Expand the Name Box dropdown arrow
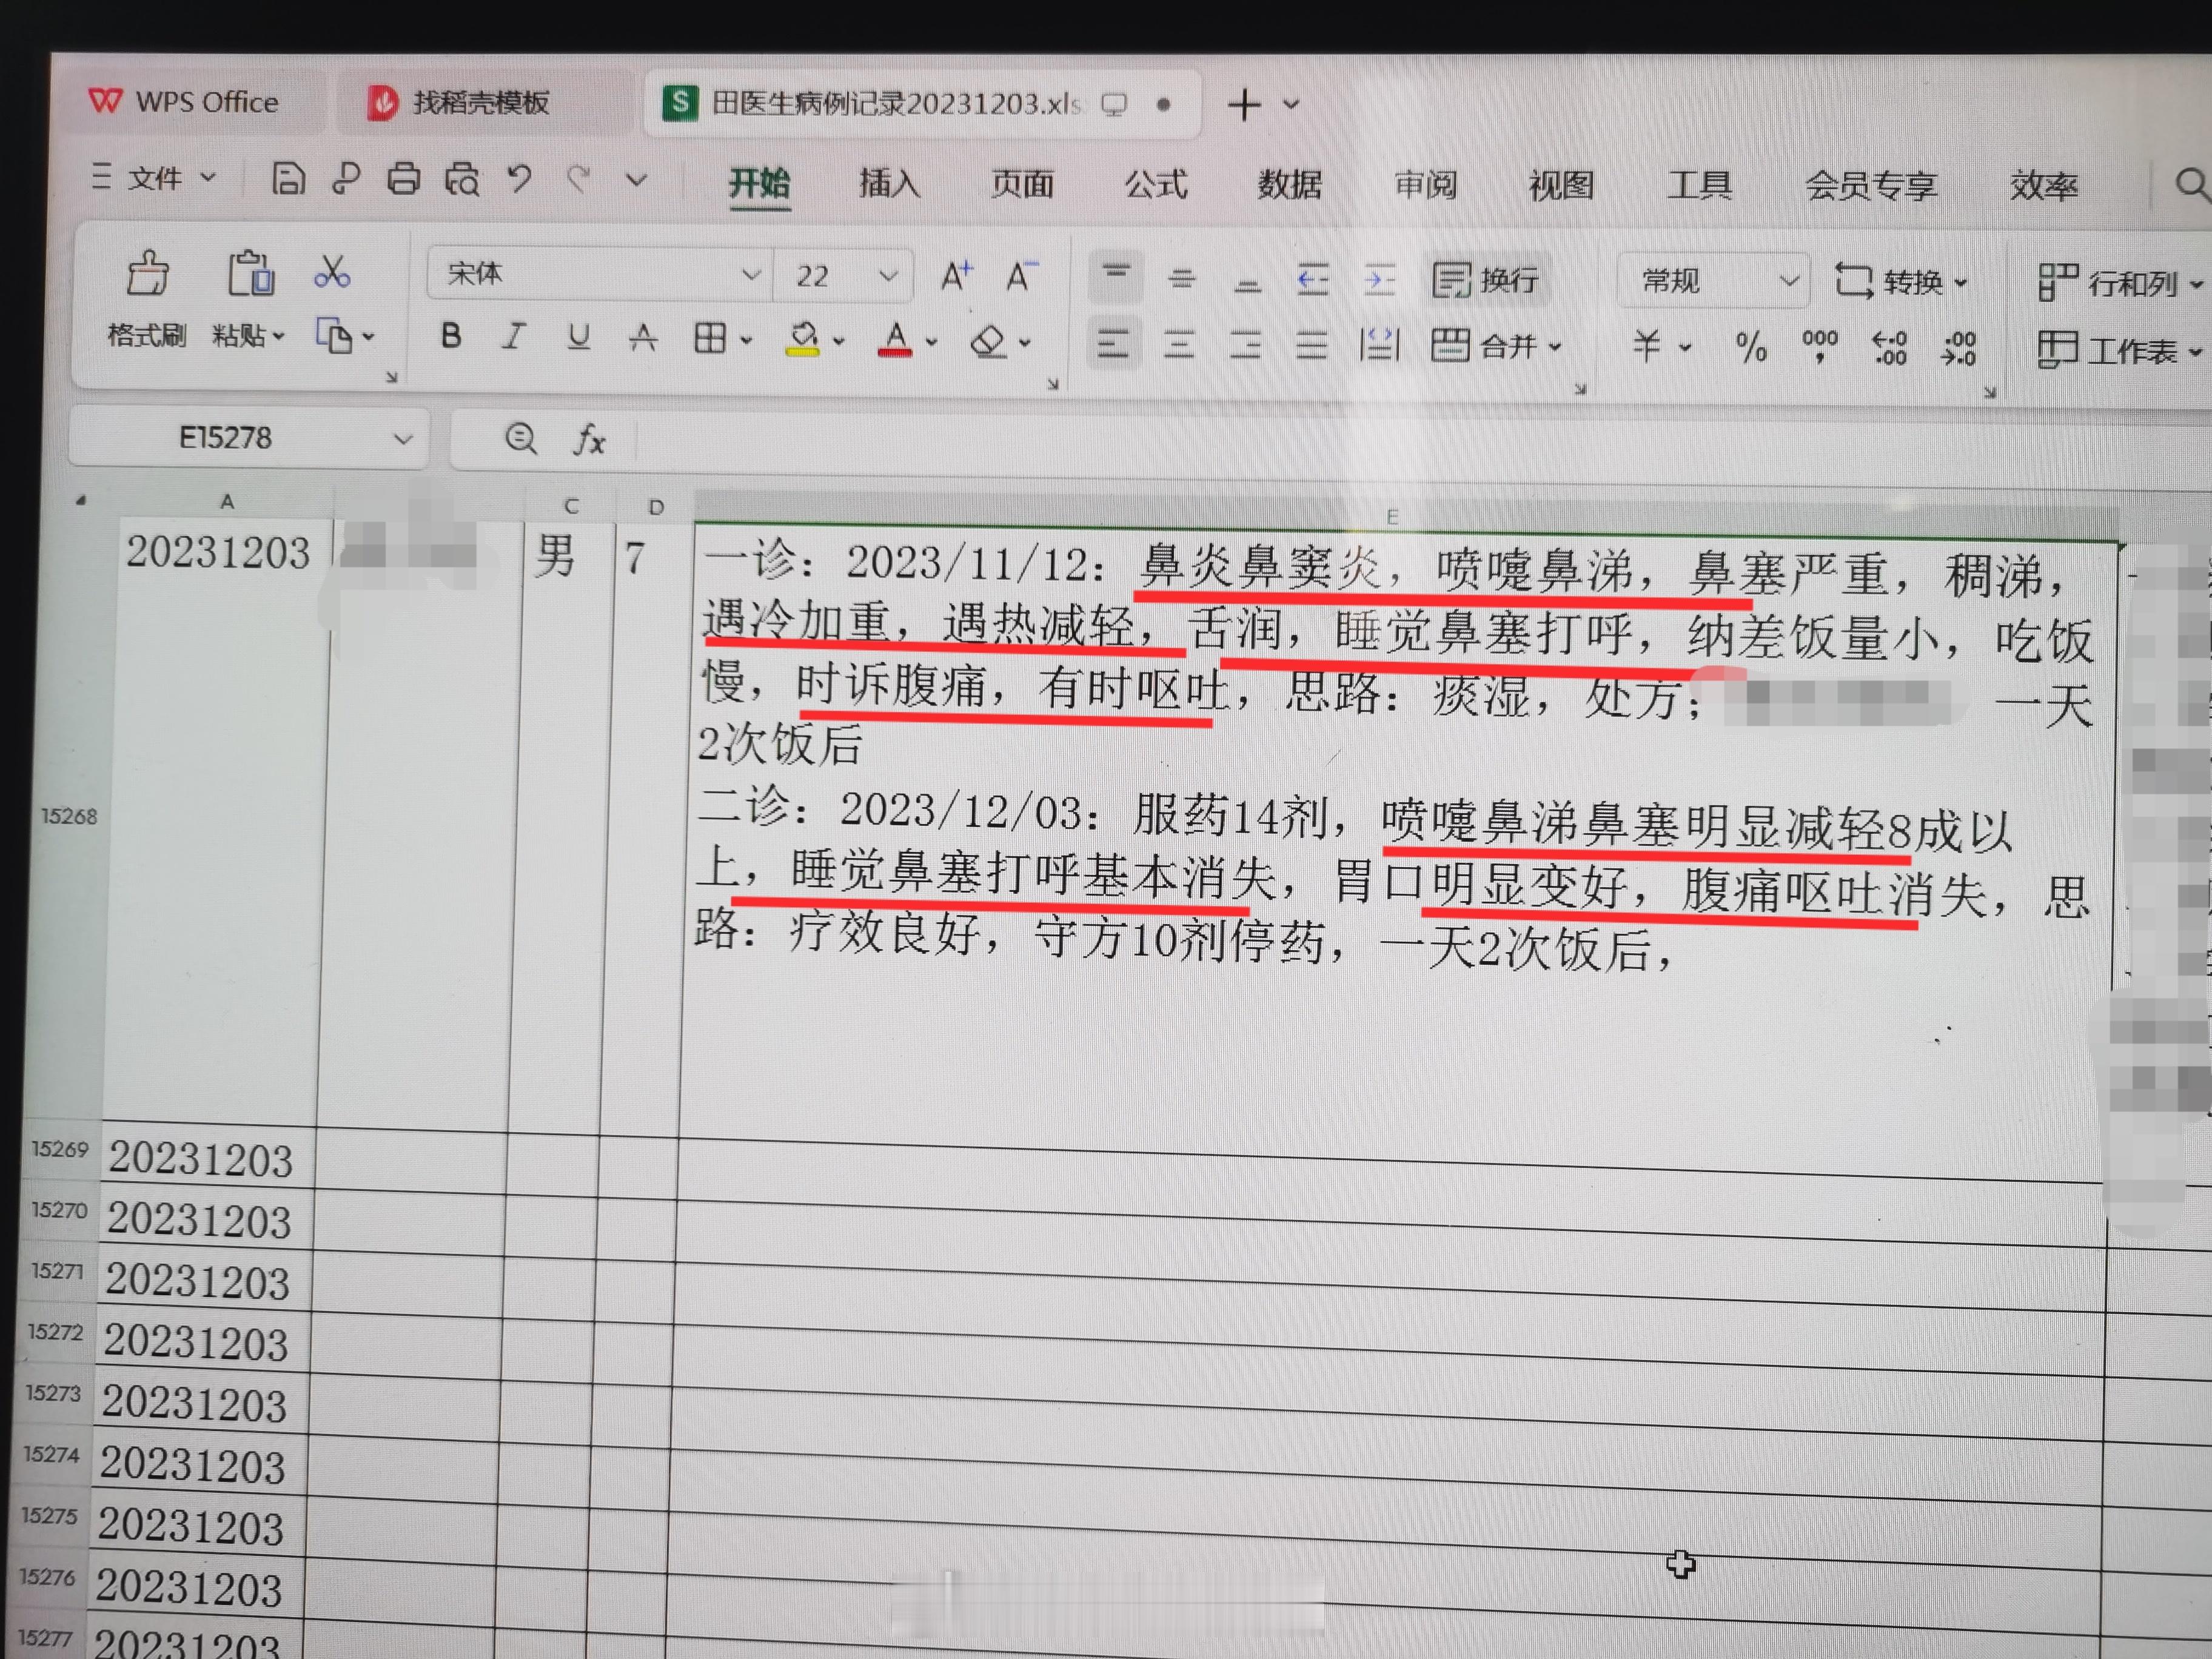The image size is (2212, 1659). point(403,439)
